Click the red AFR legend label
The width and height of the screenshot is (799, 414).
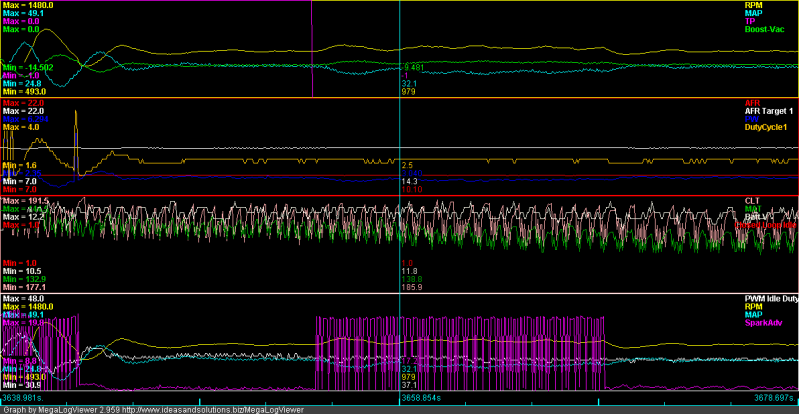[752, 102]
